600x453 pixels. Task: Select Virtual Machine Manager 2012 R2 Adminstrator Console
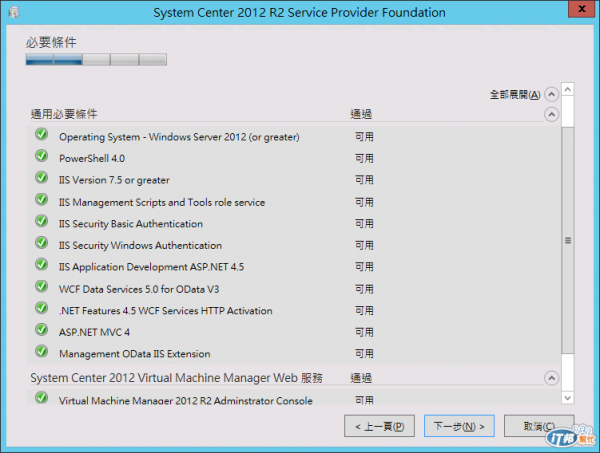coord(186,400)
